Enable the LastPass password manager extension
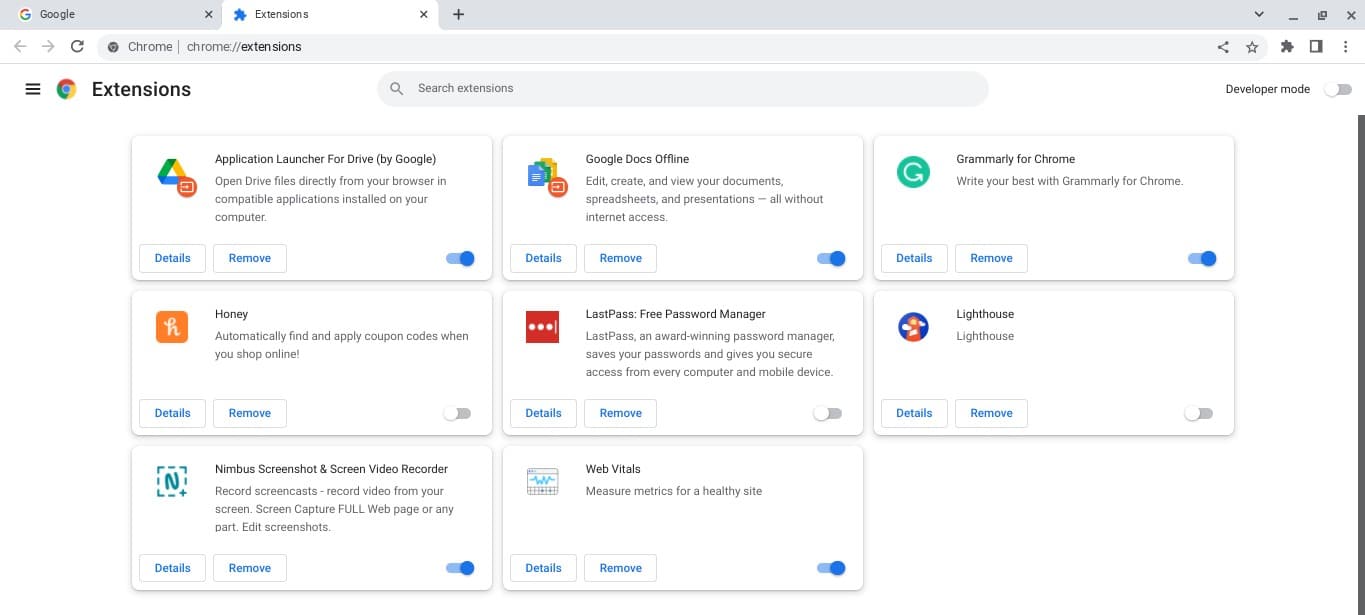The height and width of the screenshot is (615, 1365). (x=828, y=413)
